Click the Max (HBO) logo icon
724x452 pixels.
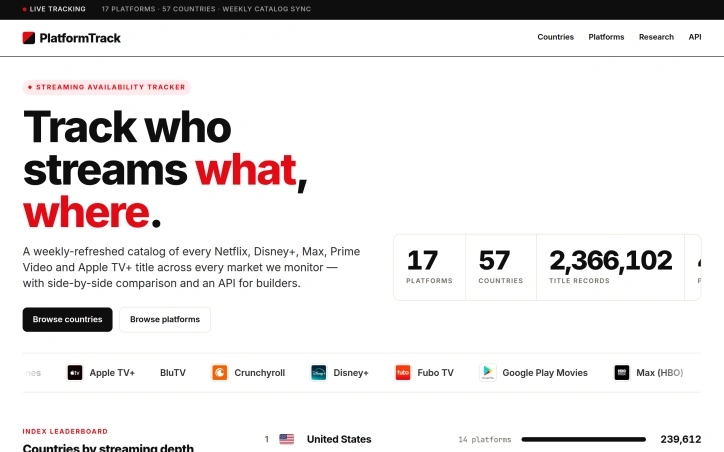pos(621,373)
